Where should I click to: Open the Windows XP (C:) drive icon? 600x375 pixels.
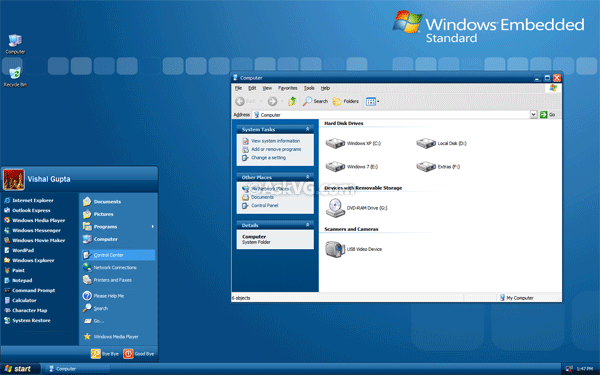point(335,144)
